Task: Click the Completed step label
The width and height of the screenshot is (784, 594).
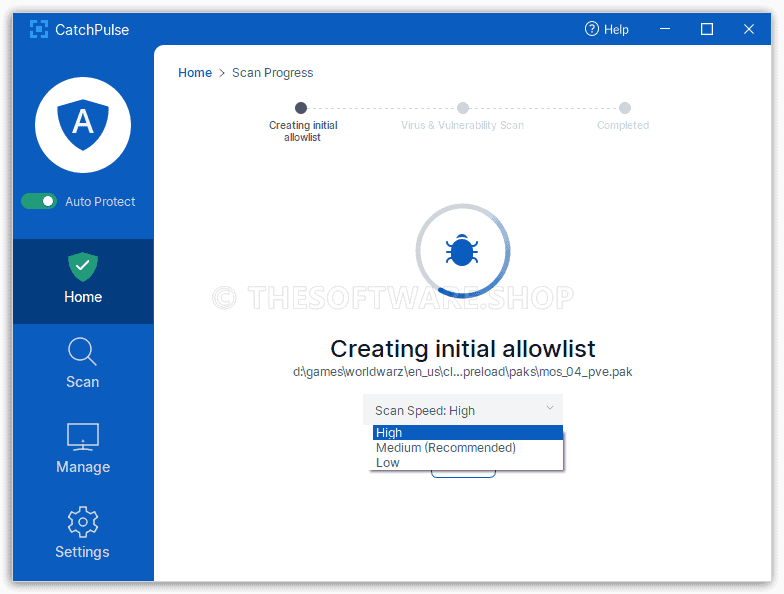Action: click(623, 125)
